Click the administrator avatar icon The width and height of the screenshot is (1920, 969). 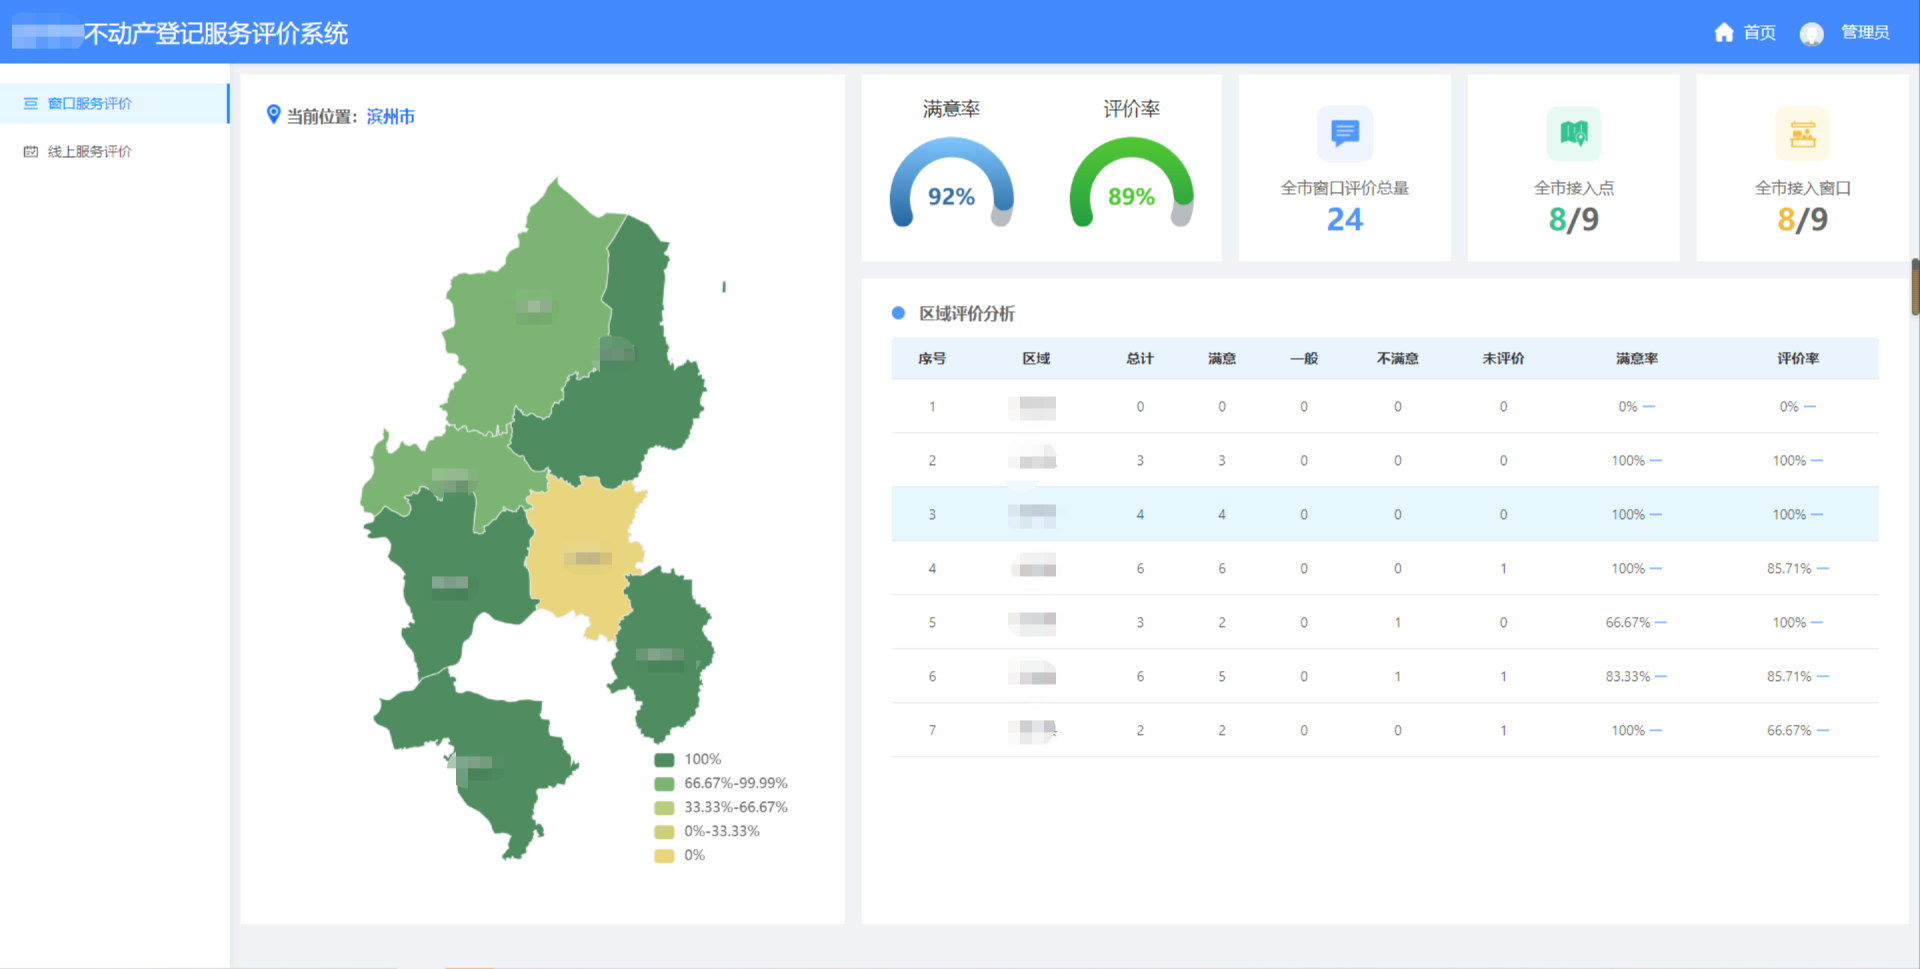(x=1811, y=34)
